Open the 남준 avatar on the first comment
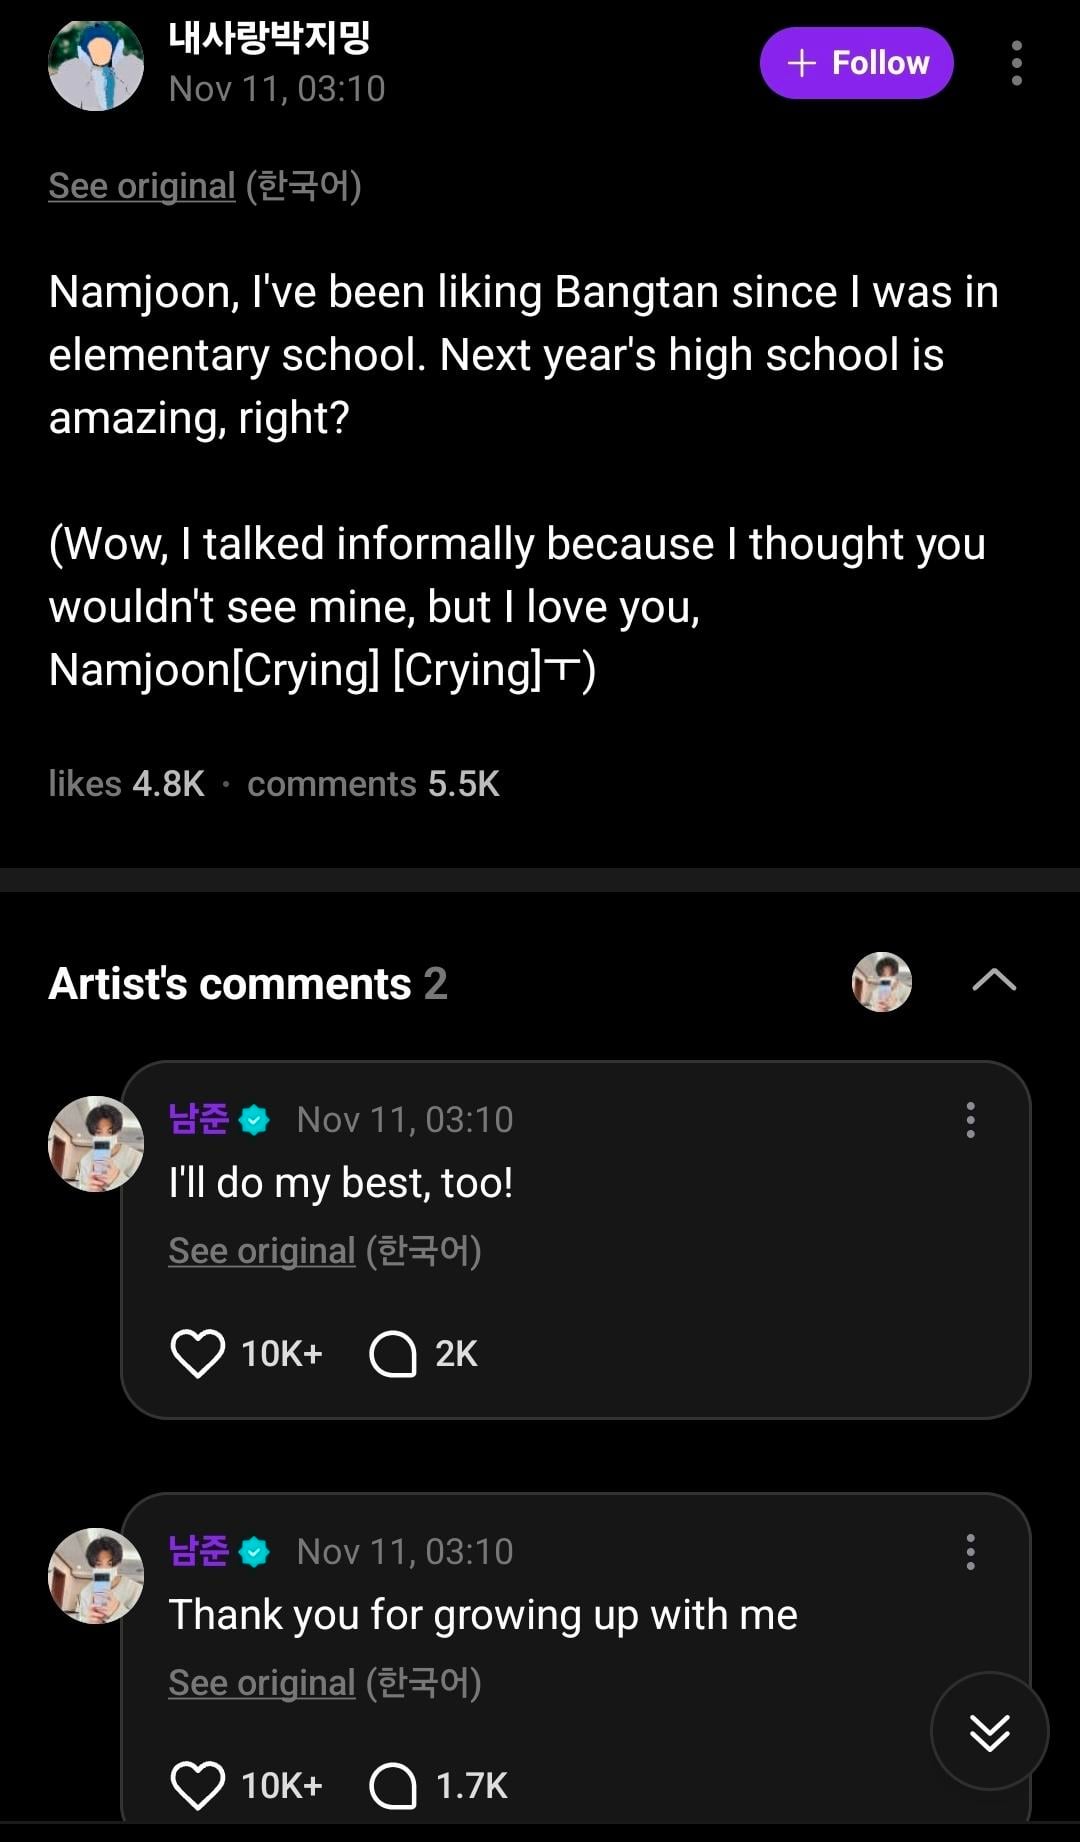1080x1842 pixels. pos(96,1144)
